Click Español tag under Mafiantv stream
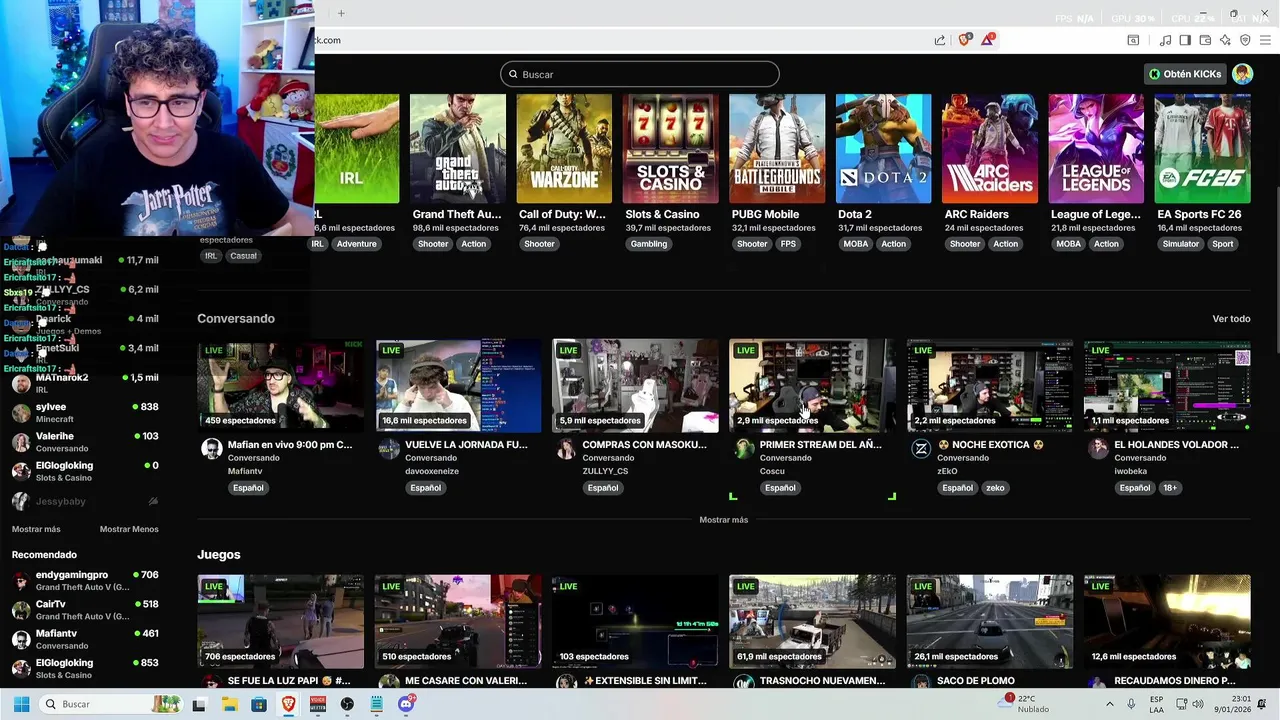Image resolution: width=1280 pixels, height=720 pixels. tap(248, 488)
